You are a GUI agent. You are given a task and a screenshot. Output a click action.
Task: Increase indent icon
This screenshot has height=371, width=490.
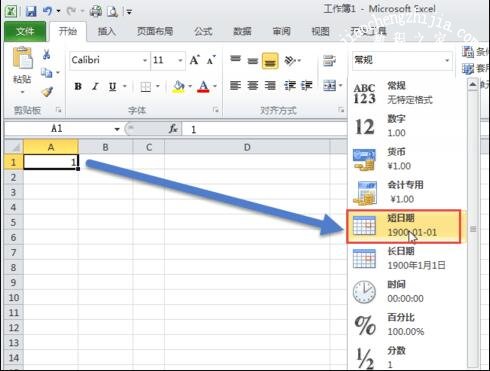tap(307, 86)
